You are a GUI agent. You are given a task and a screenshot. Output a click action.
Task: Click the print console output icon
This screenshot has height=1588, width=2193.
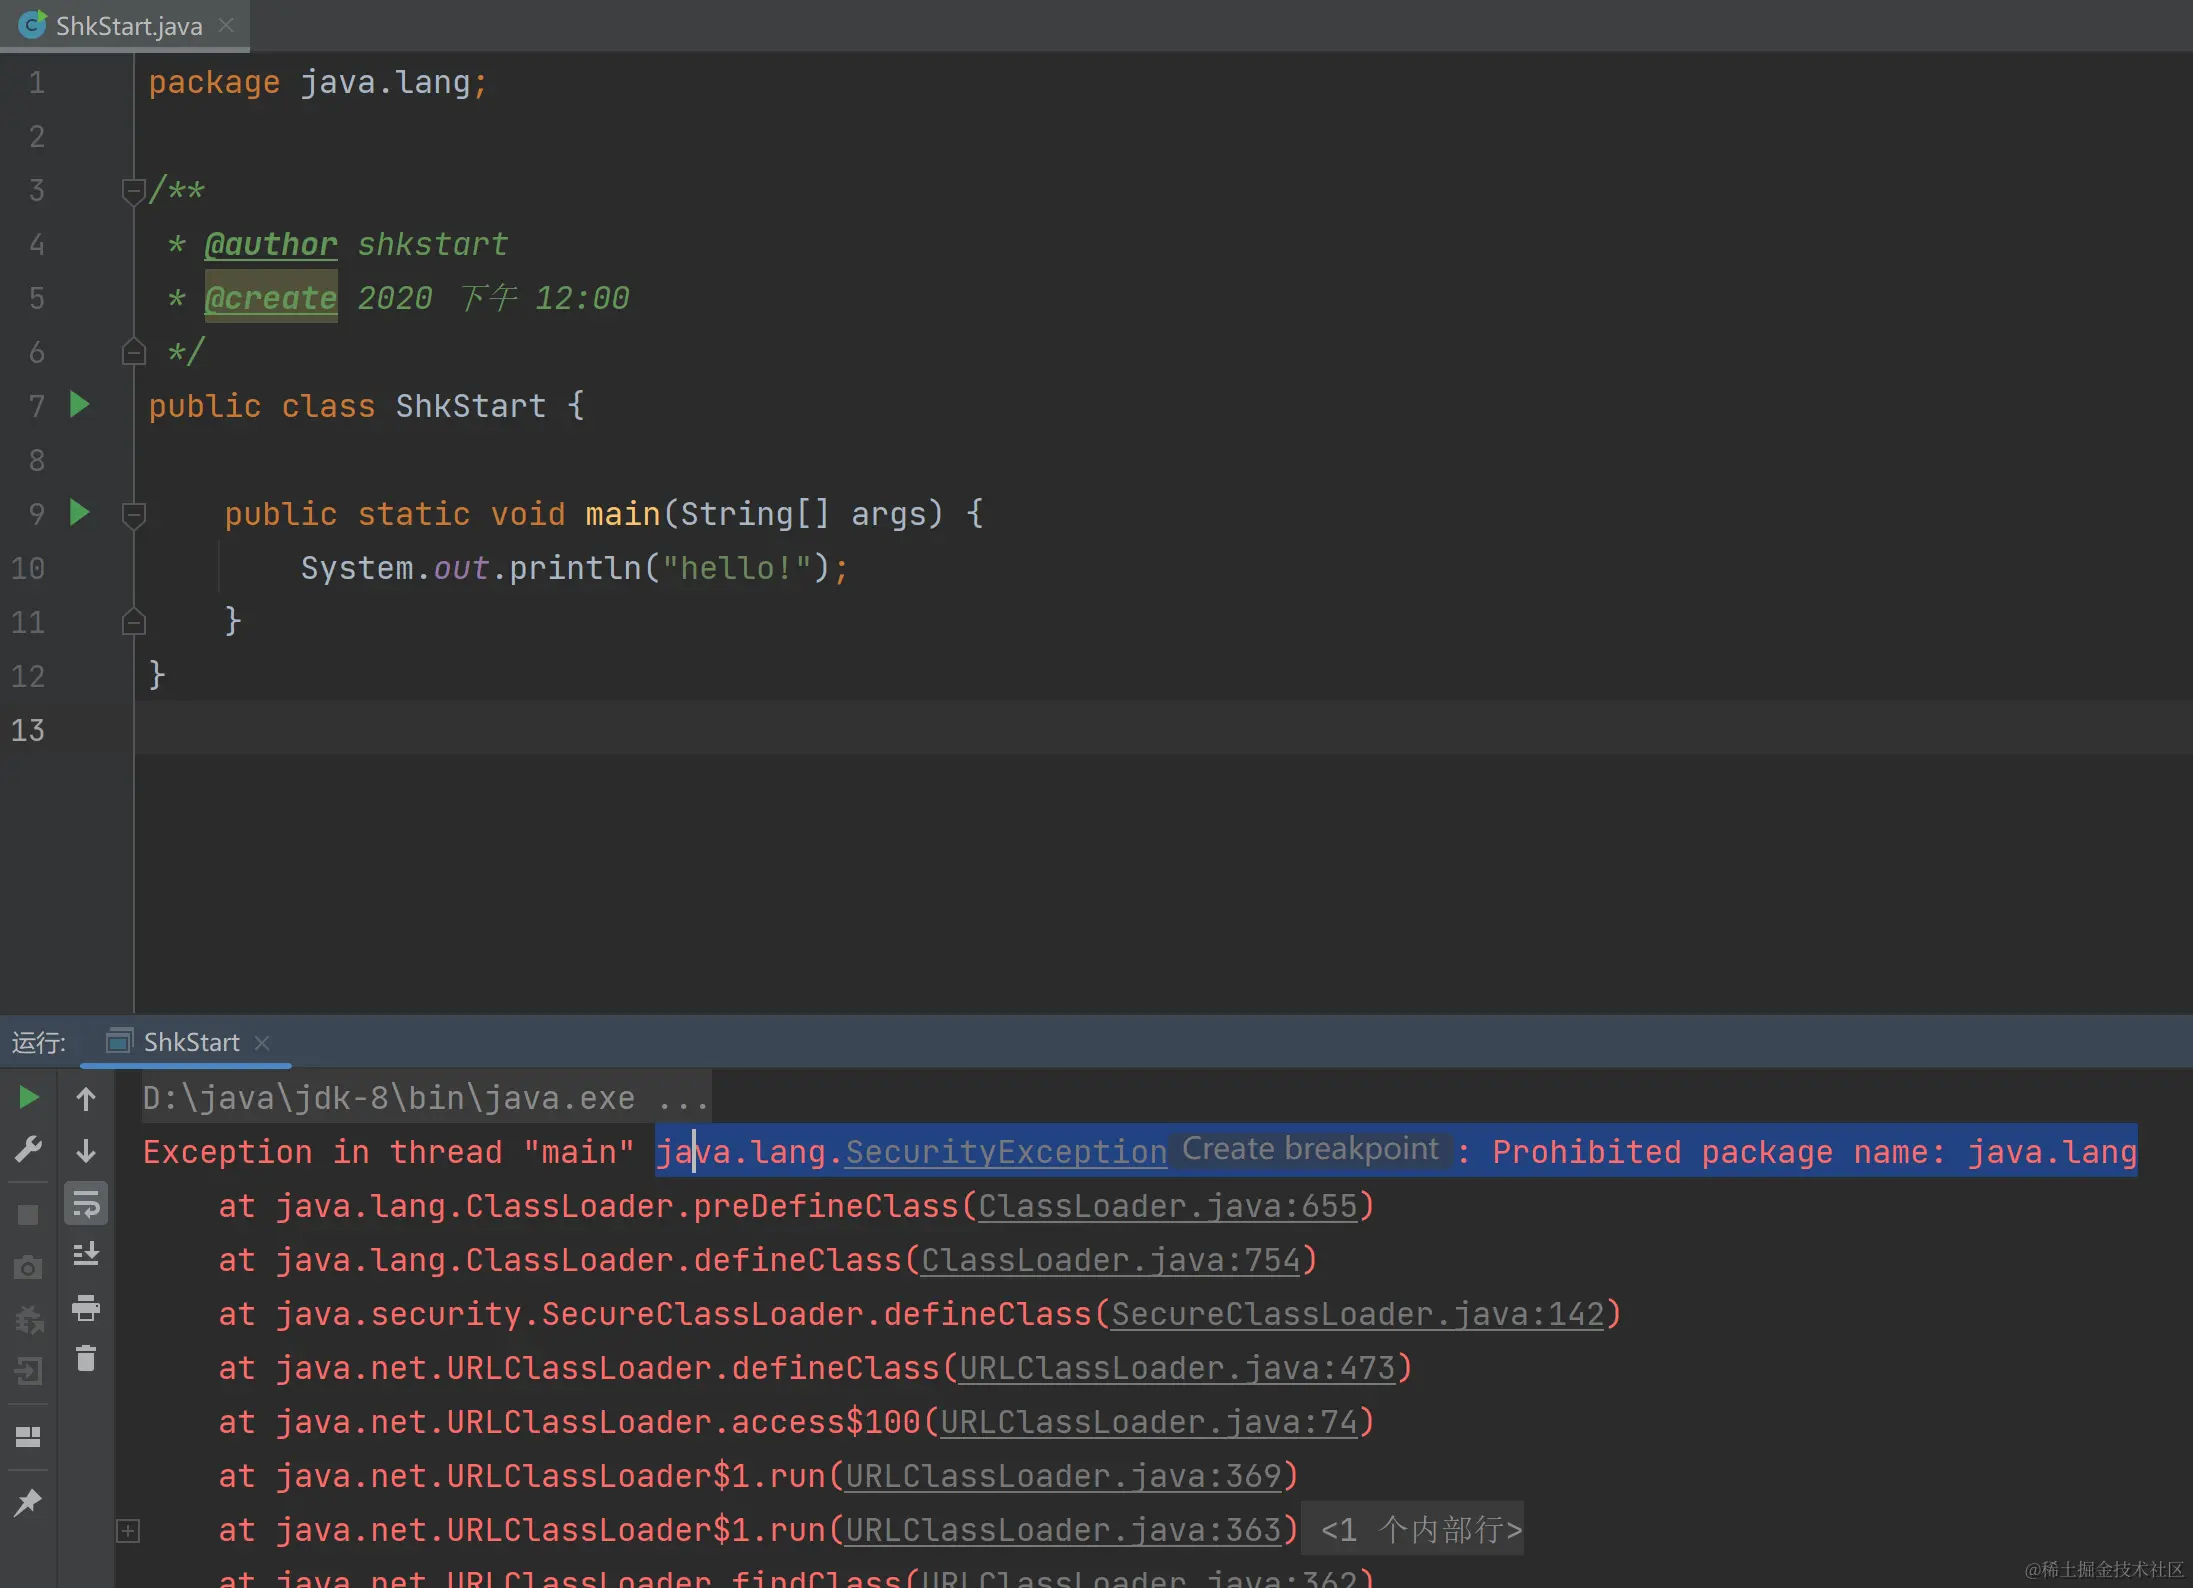[x=86, y=1307]
